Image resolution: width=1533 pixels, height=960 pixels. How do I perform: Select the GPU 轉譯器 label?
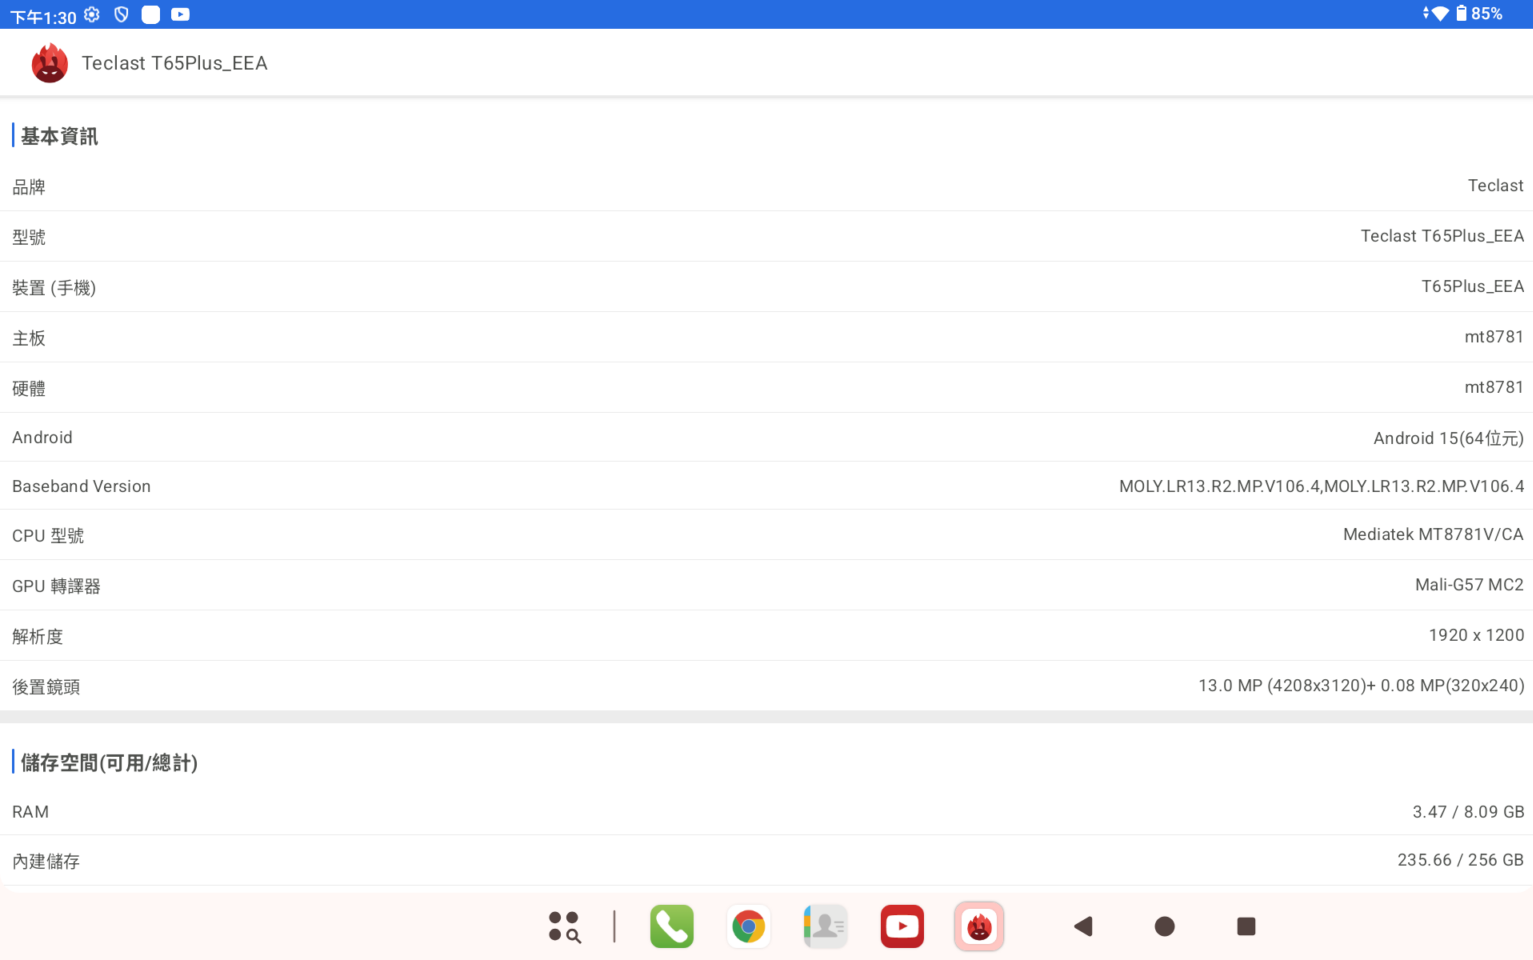click(x=56, y=586)
